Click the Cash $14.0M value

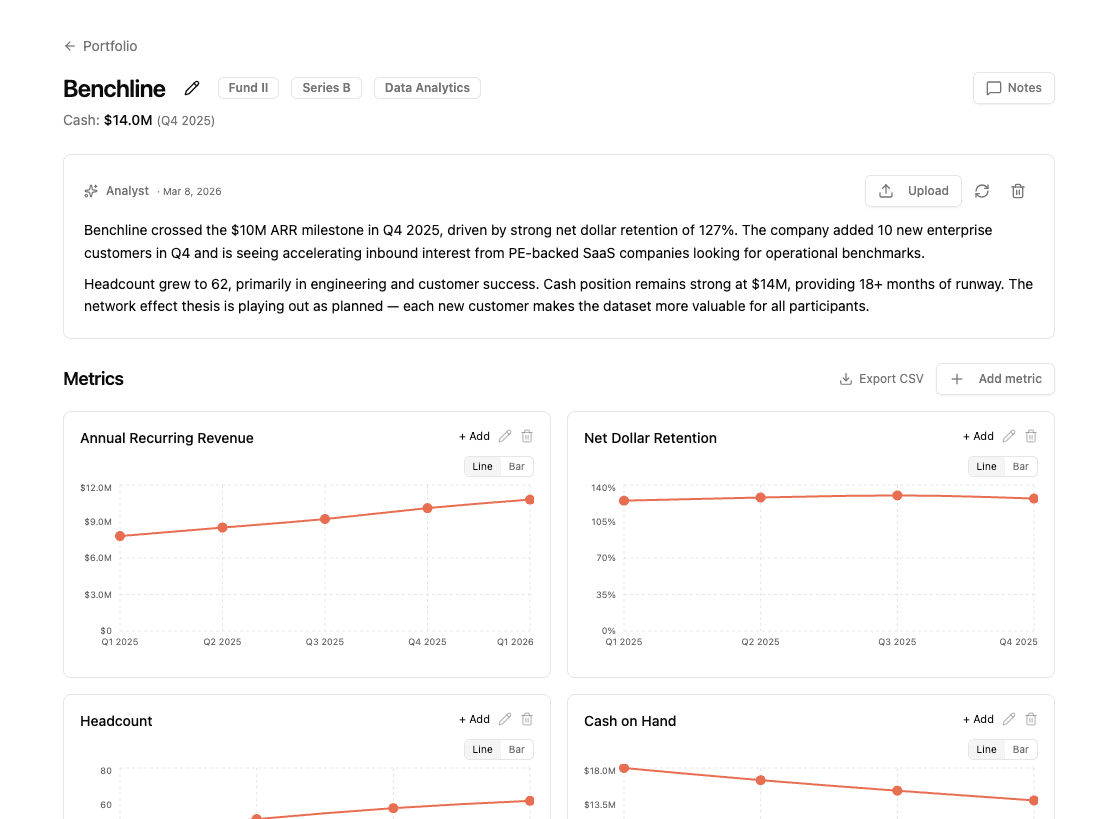[128, 120]
